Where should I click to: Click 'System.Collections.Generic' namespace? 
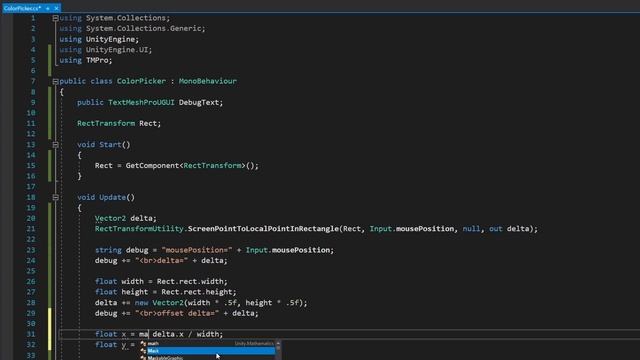pos(144,29)
